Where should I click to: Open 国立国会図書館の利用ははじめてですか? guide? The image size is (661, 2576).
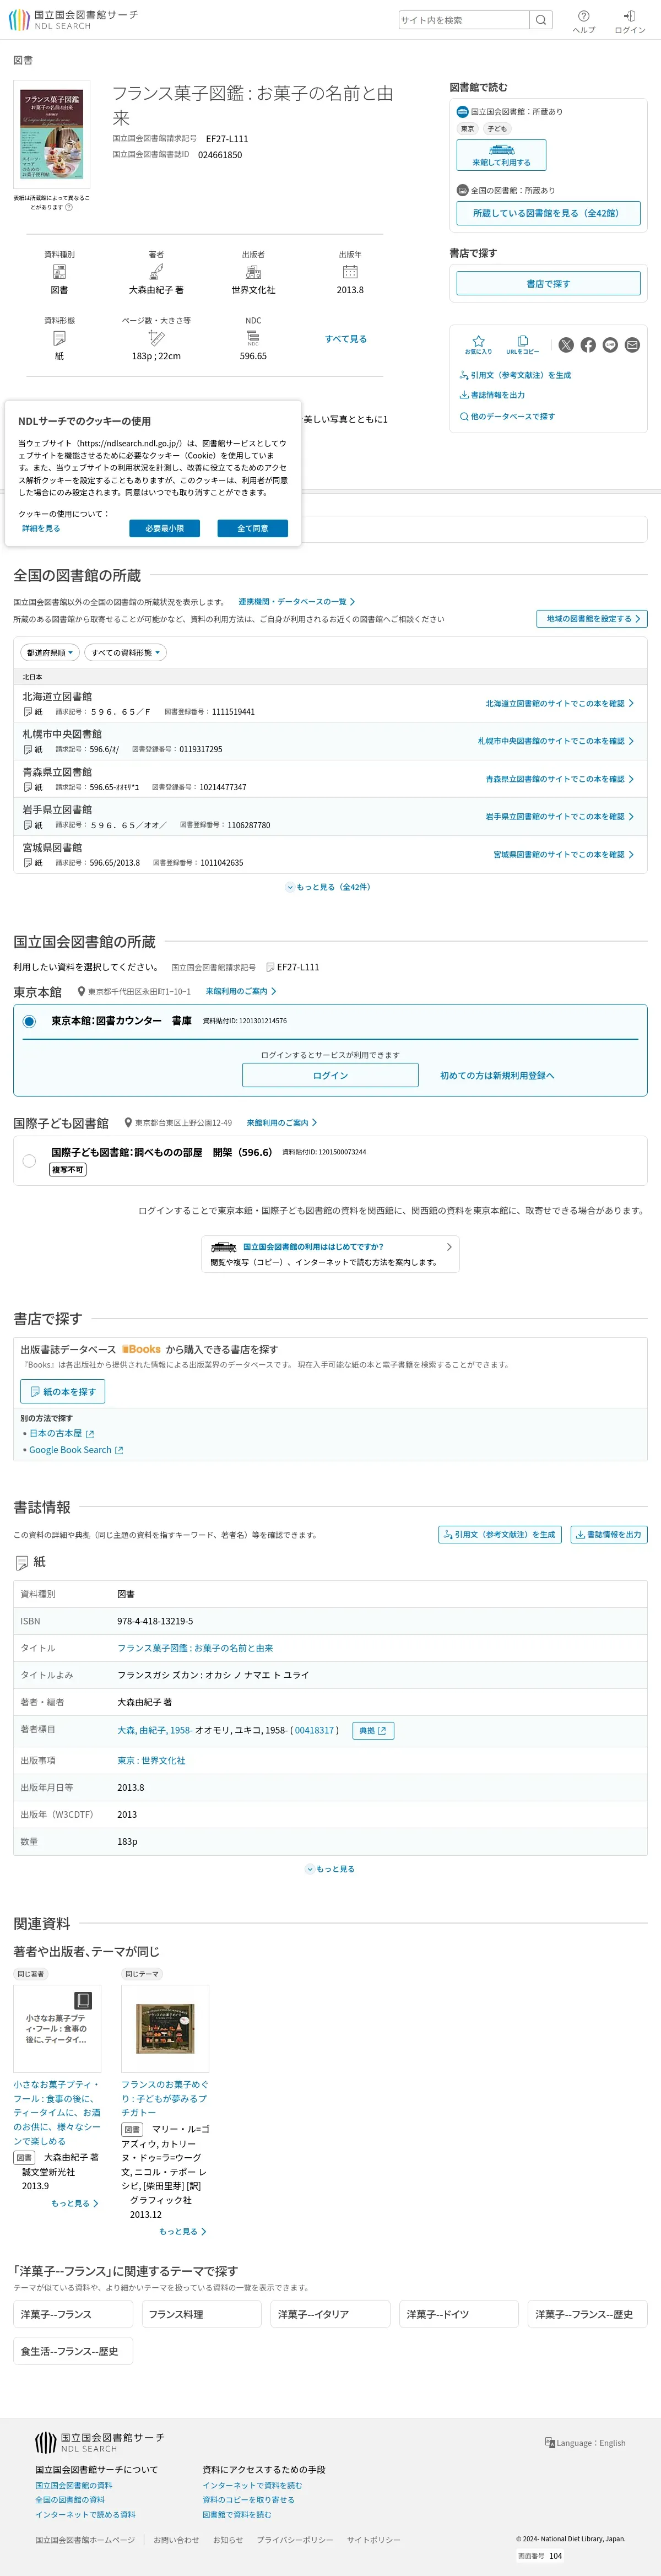(330, 1254)
